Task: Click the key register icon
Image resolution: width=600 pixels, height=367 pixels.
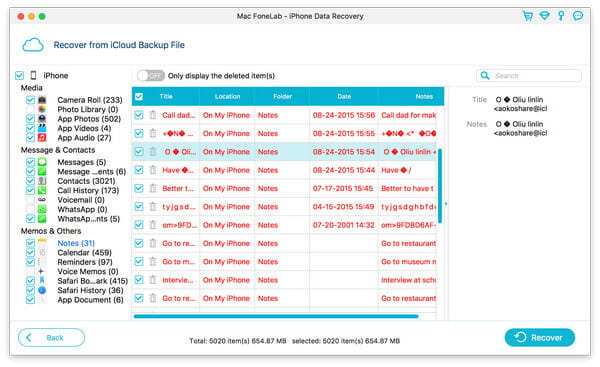Action: click(x=561, y=16)
